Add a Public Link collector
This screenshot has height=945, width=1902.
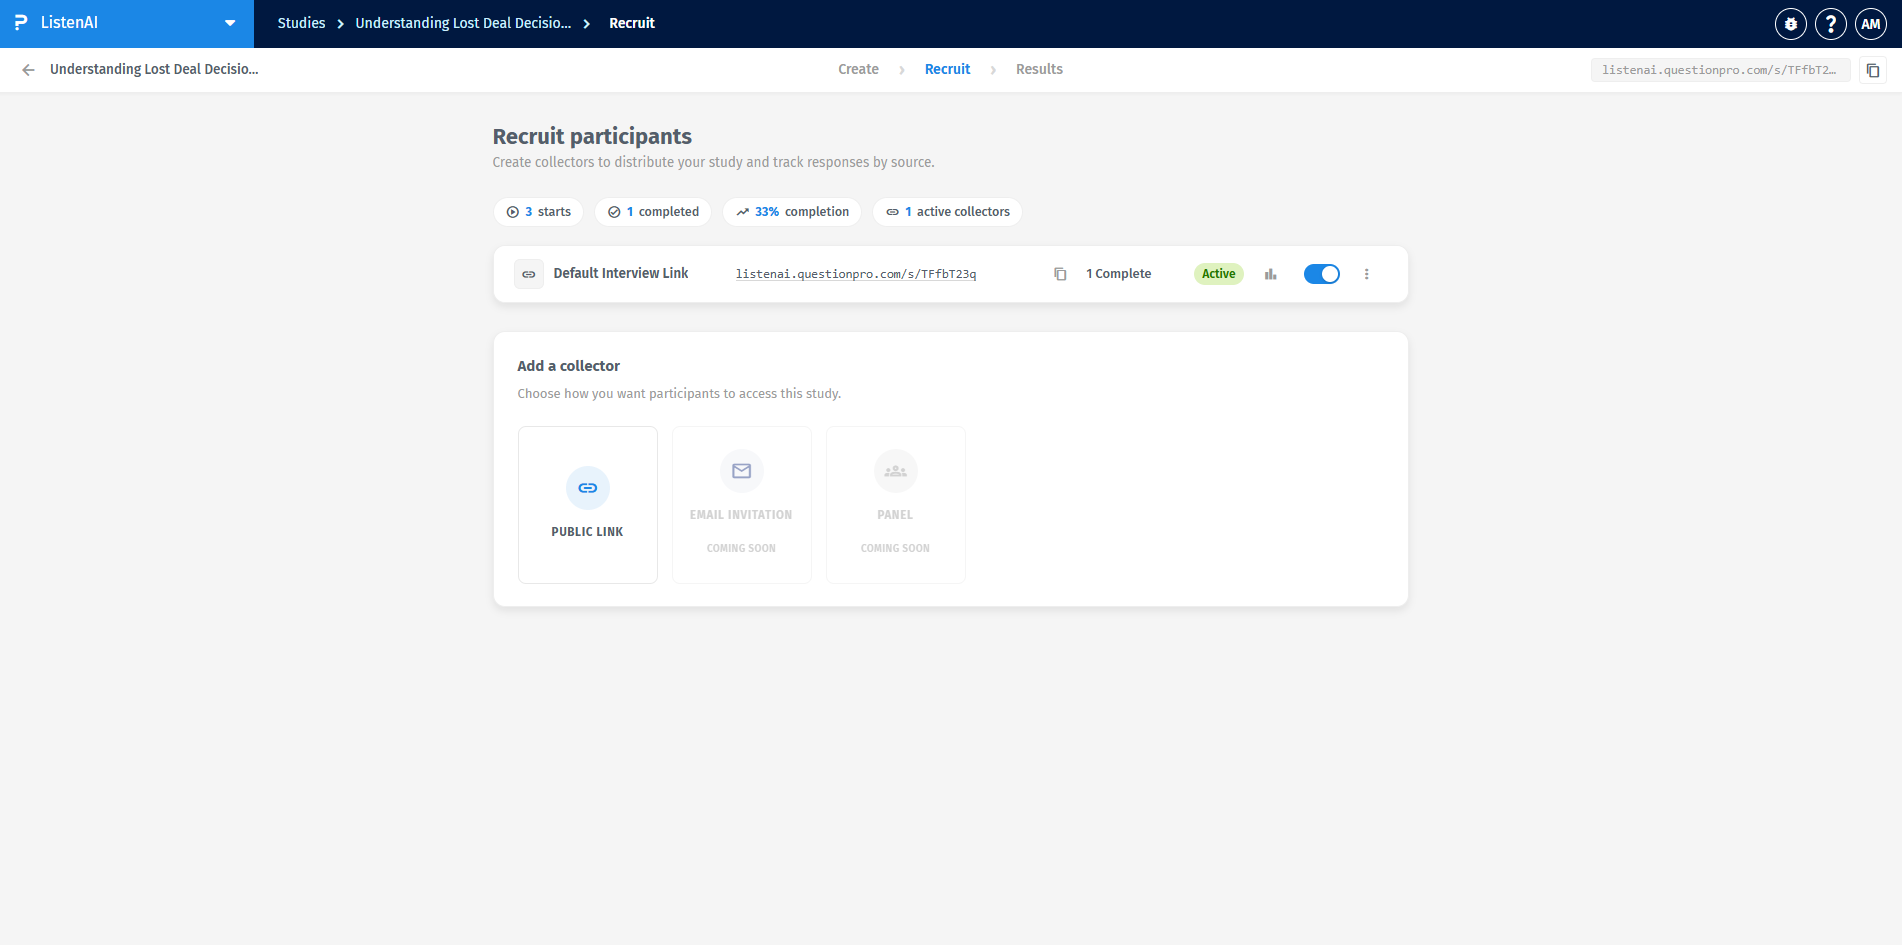pos(588,505)
